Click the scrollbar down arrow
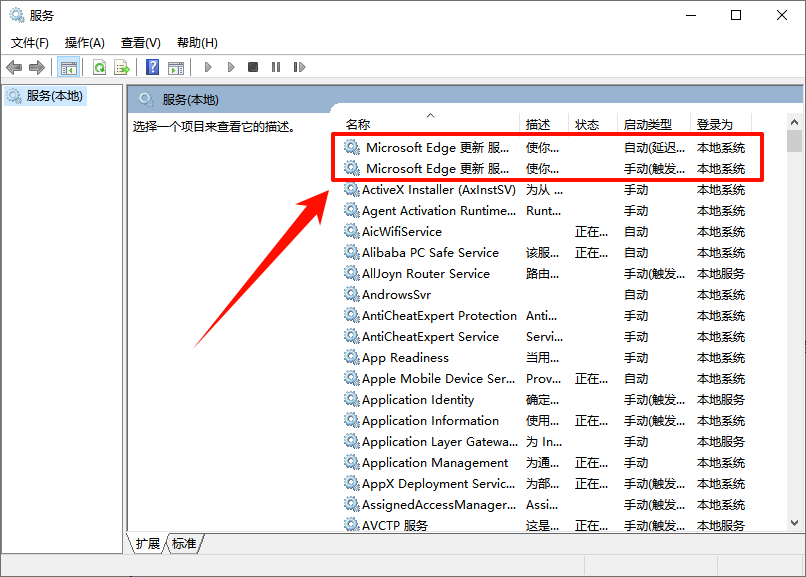Viewport: 806px width, 577px height. [794, 523]
